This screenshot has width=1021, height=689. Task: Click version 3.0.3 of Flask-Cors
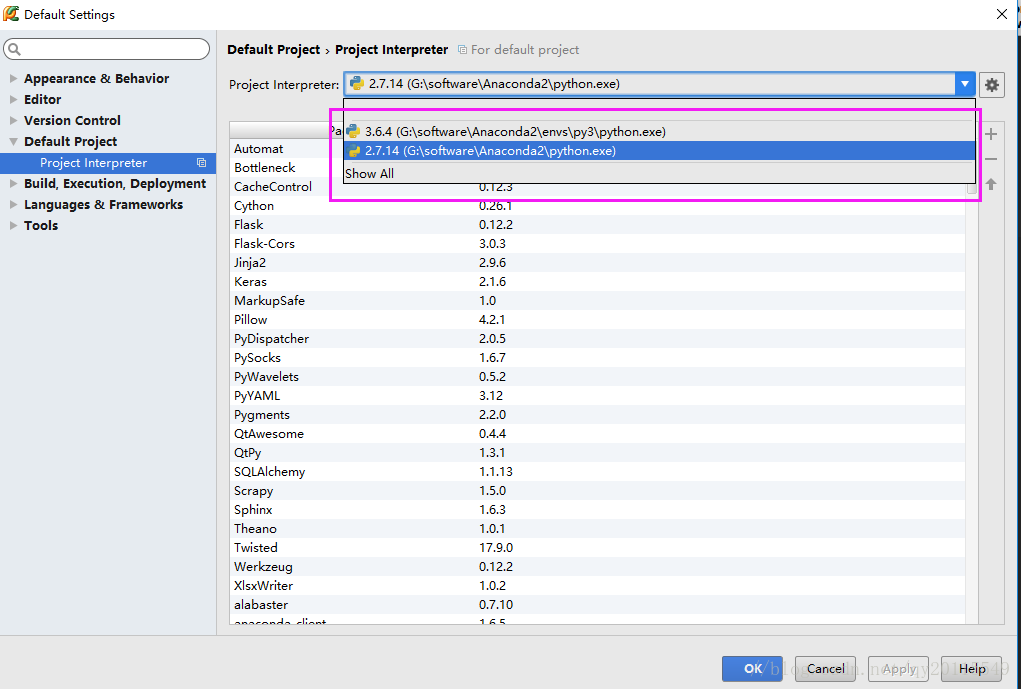[492, 244]
